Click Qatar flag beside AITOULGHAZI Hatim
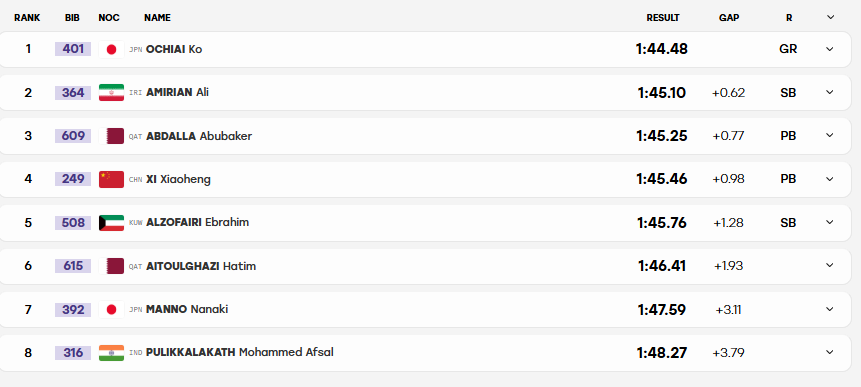This screenshot has width=861, height=387. pyautogui.click(x=111, y=266)
